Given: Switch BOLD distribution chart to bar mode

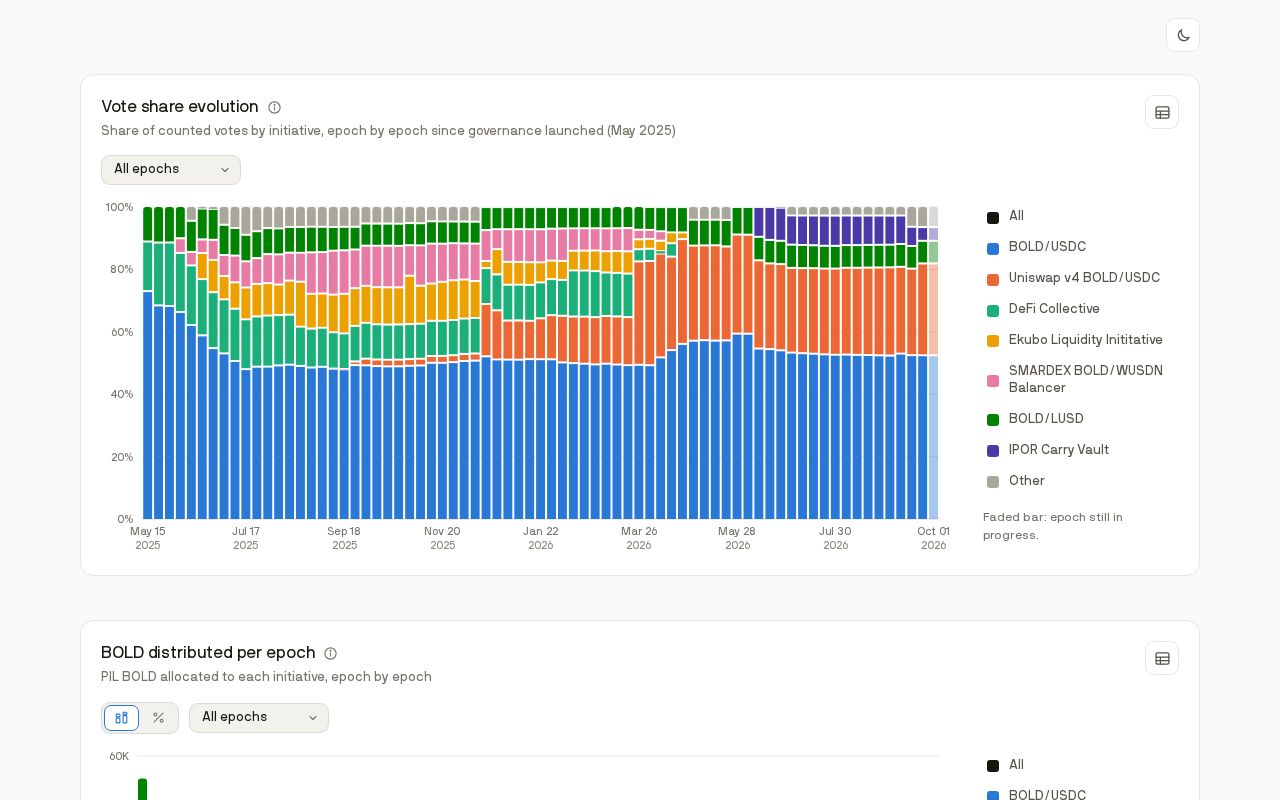Looking at the screenshot, I should tap(122, 718).
